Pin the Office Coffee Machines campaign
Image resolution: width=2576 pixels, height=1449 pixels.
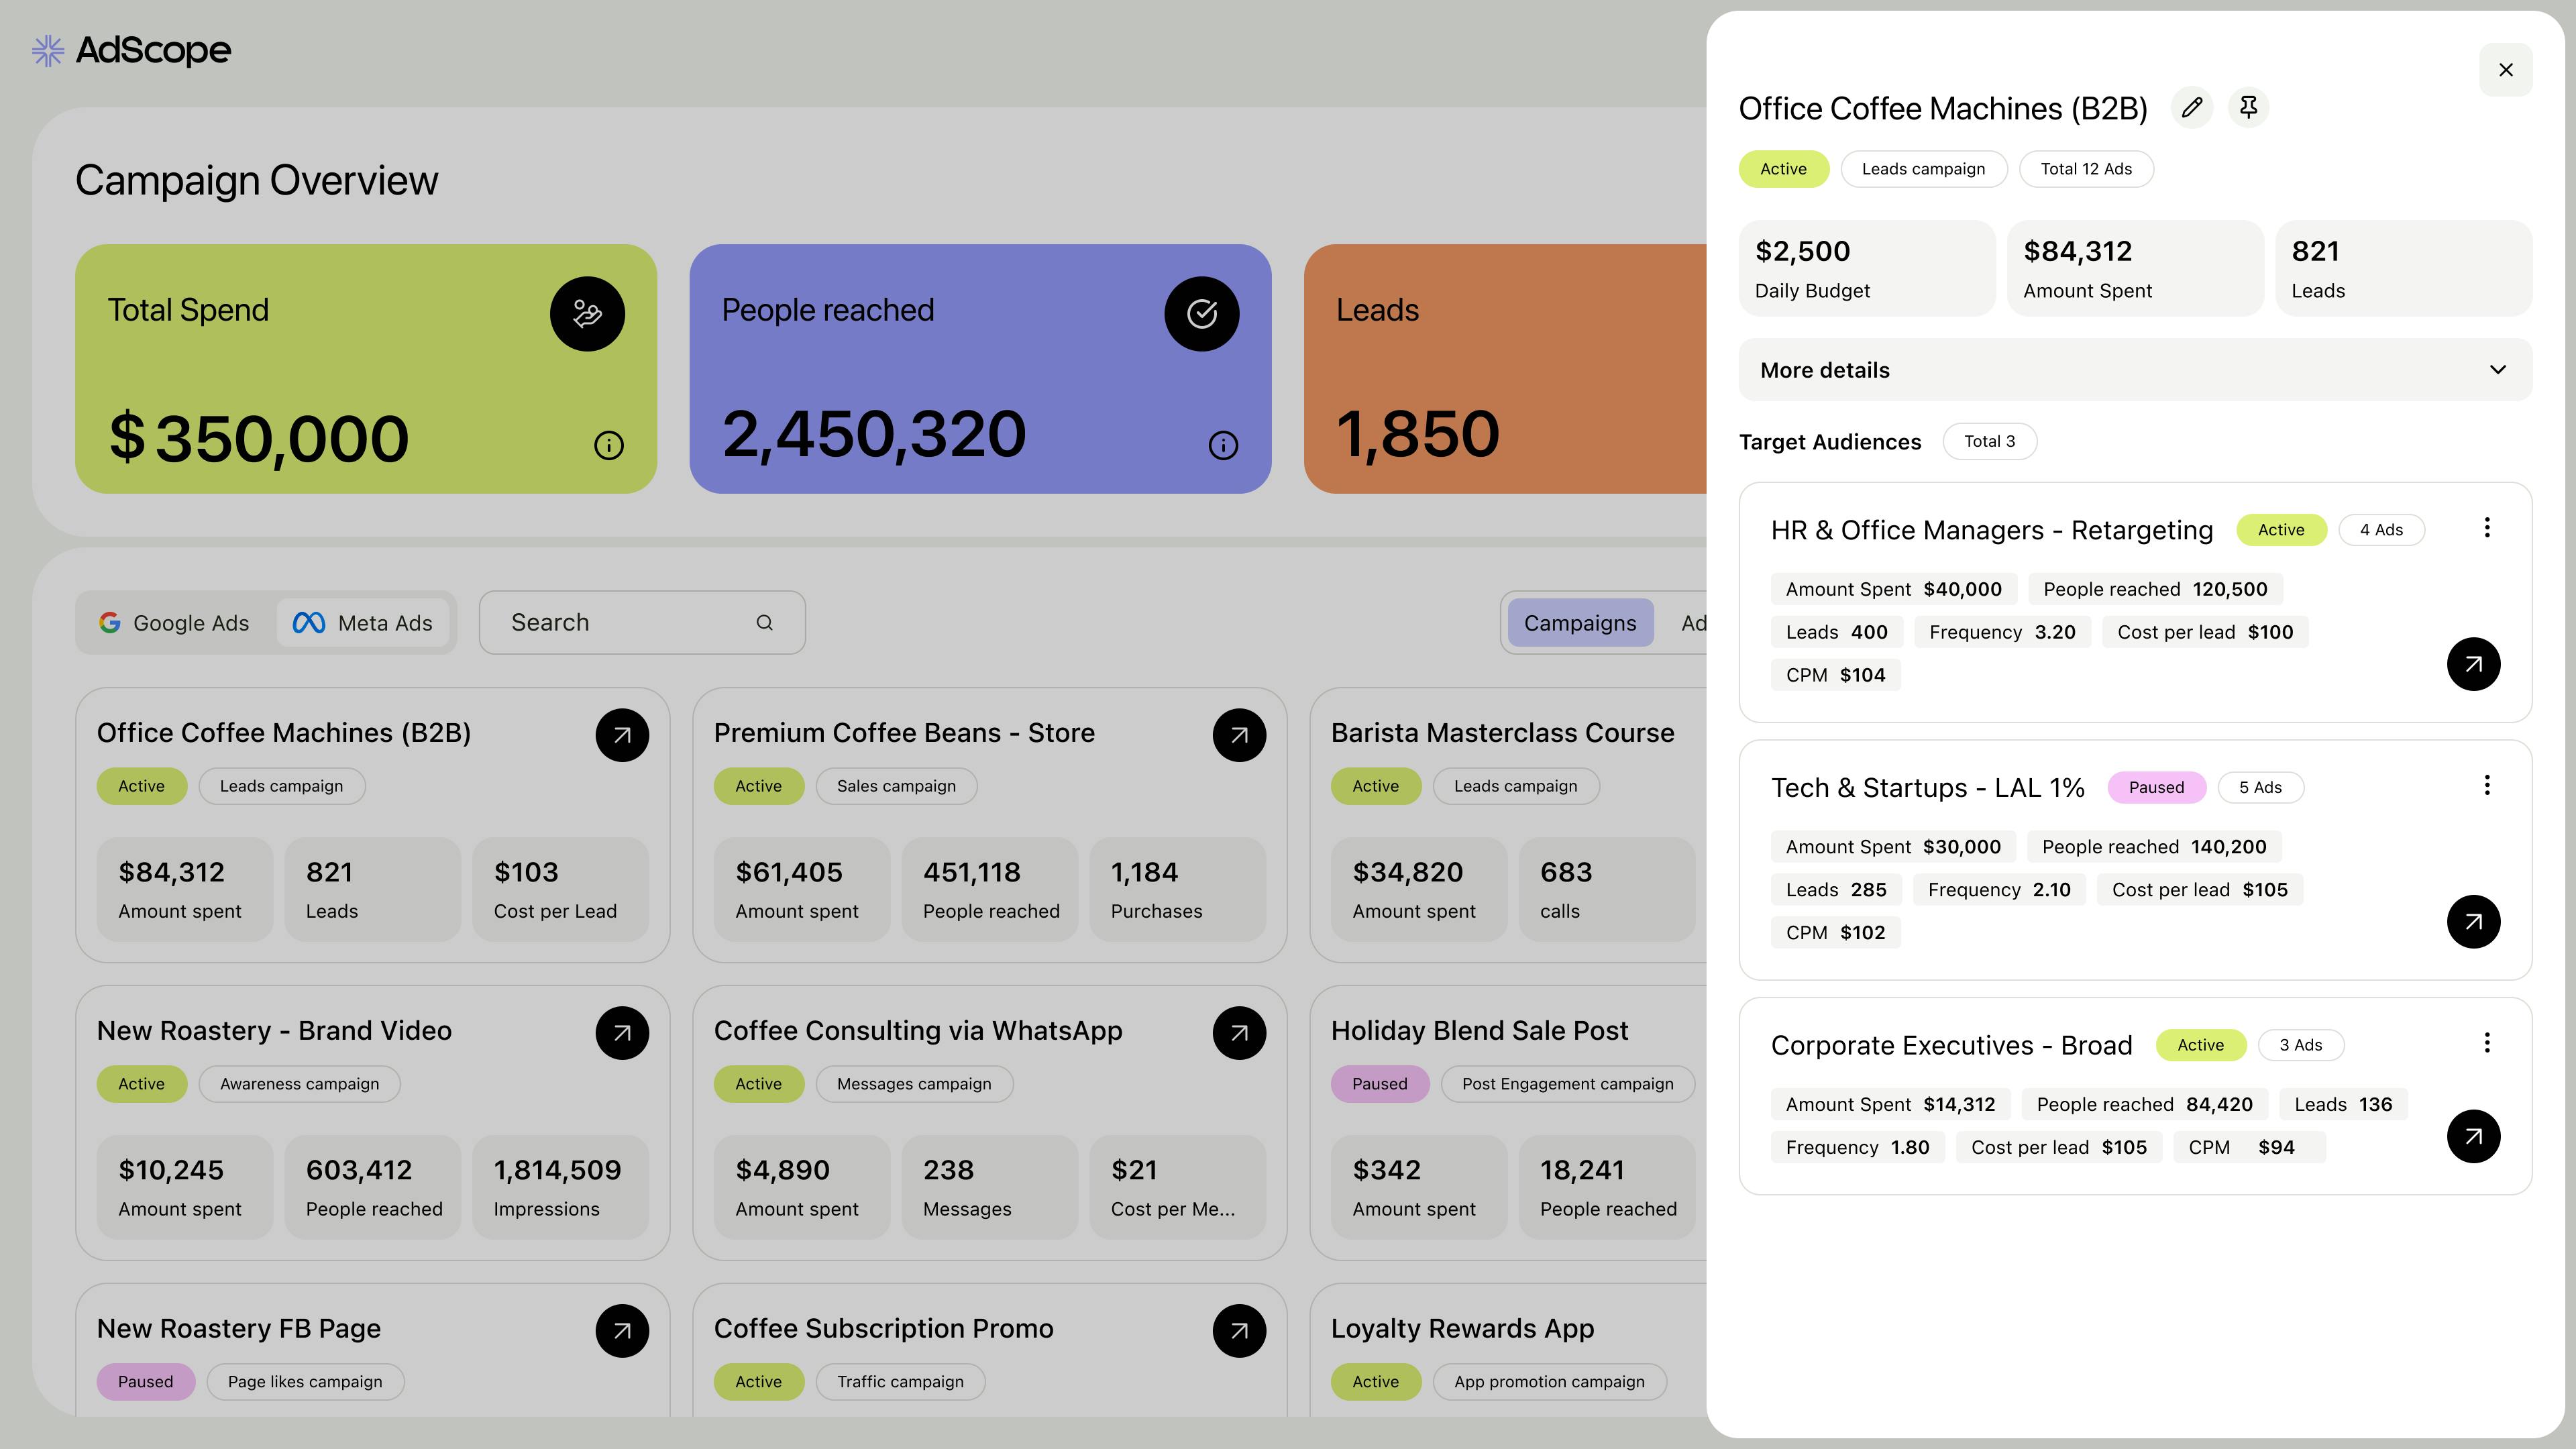click(2248, 108)
